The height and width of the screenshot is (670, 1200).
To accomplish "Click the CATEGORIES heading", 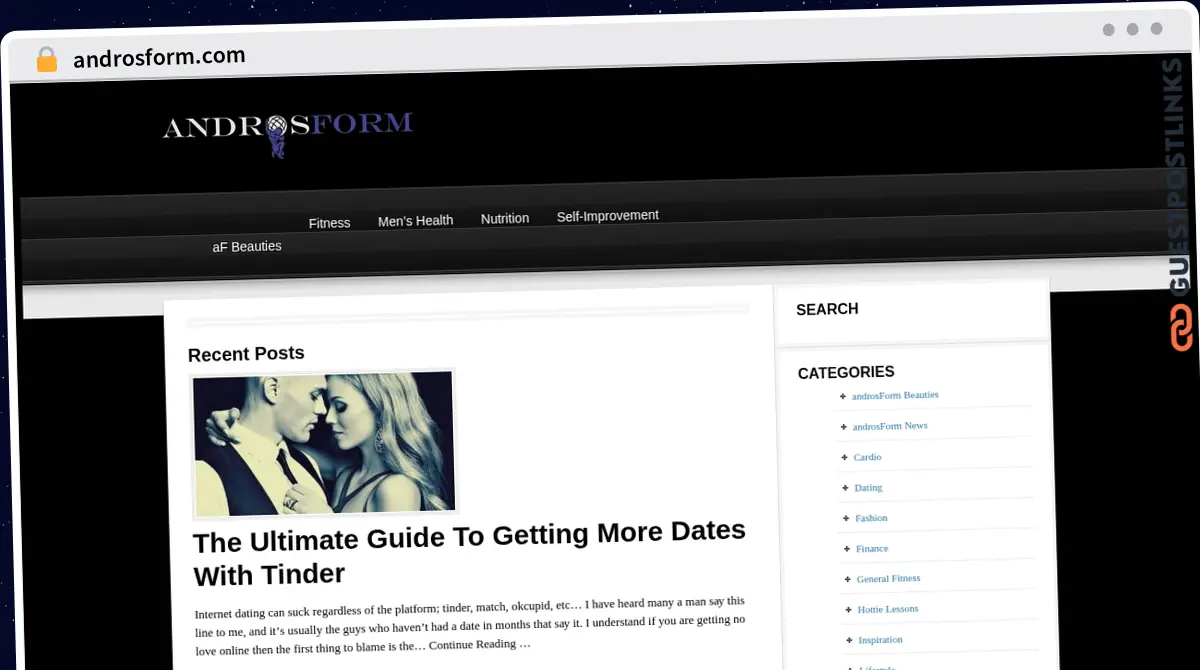I will point(846,372).
